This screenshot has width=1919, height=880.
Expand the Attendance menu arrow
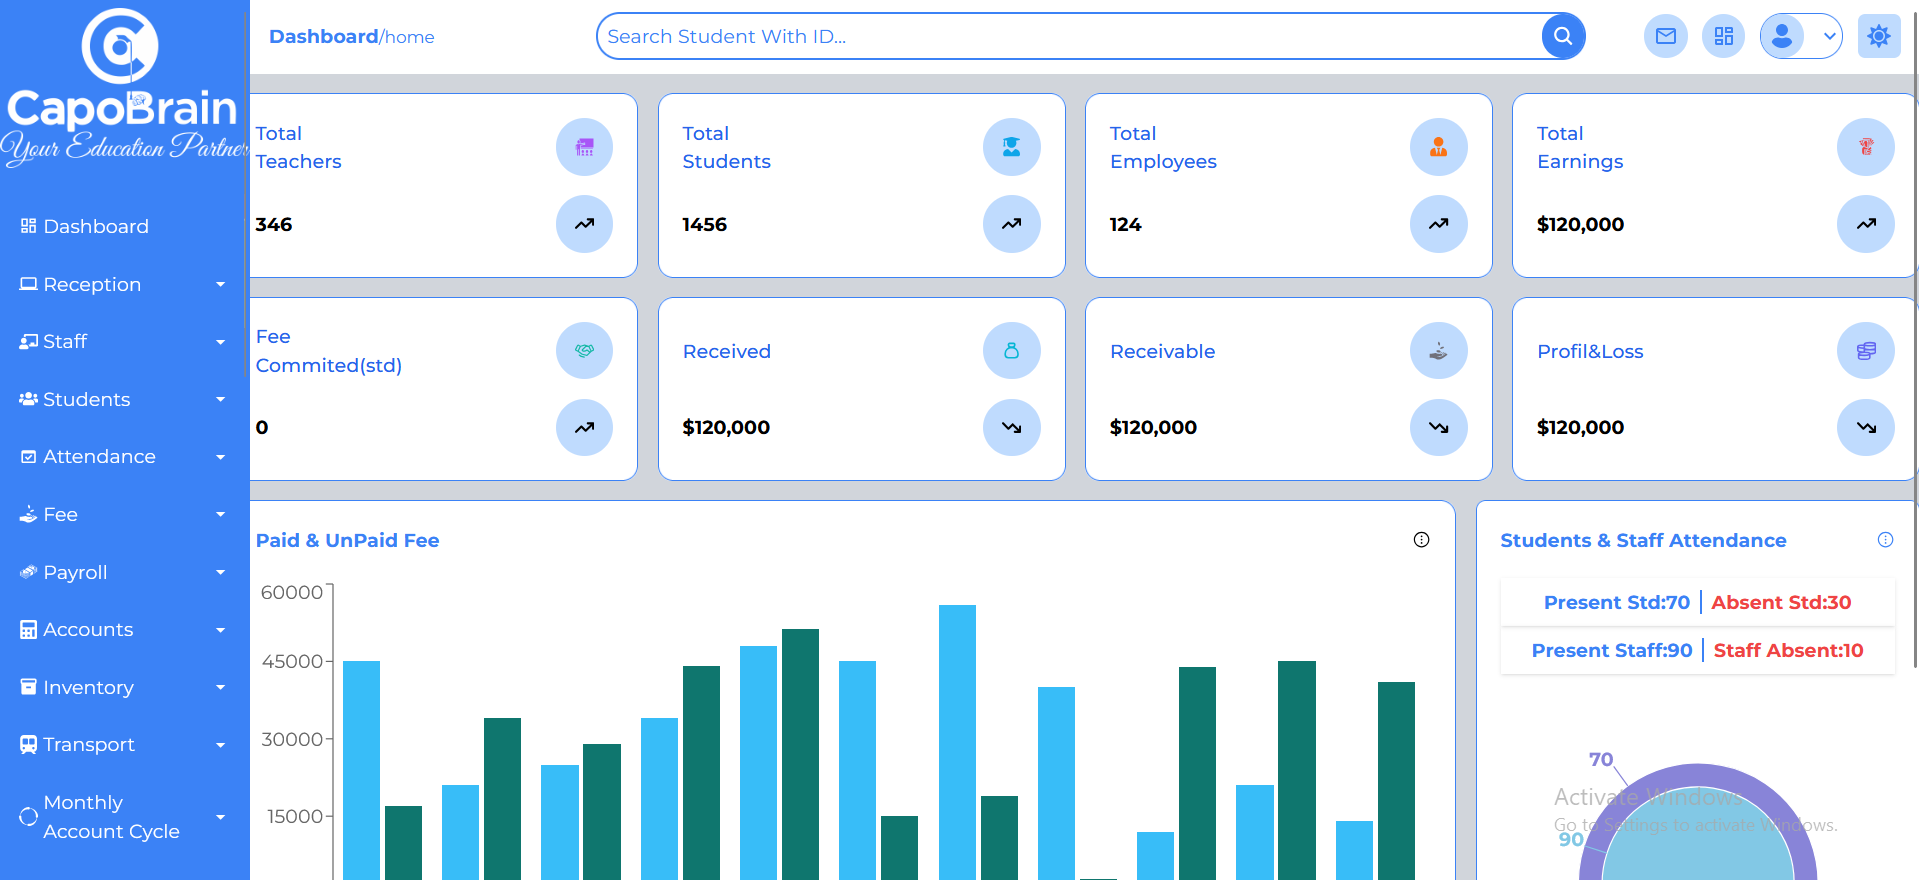[221, 457]
